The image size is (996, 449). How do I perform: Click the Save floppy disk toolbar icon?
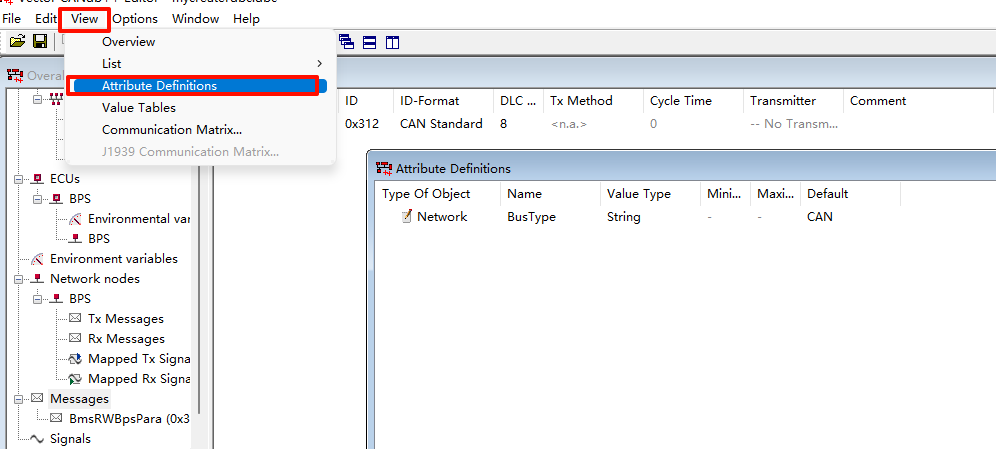coord(39,42)
